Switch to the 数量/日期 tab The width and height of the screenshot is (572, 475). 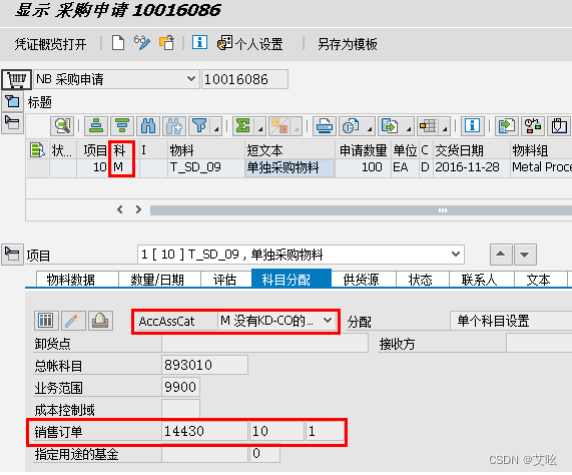point(160,279)
